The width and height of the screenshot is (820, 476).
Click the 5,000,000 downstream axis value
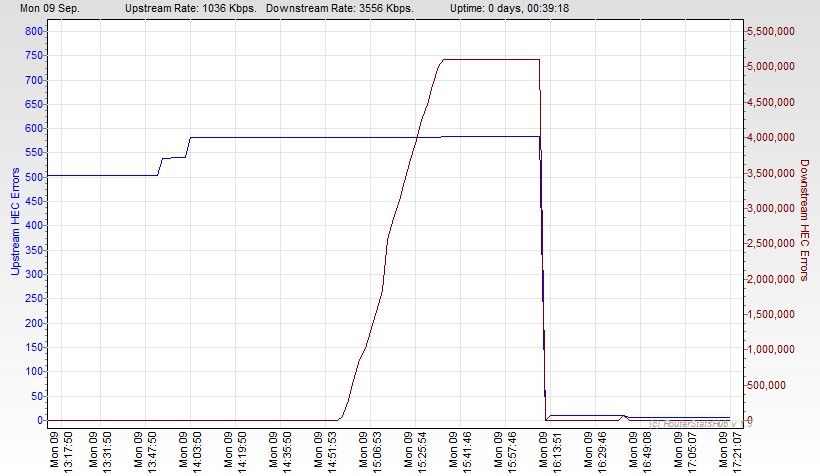tap(771, 66)
